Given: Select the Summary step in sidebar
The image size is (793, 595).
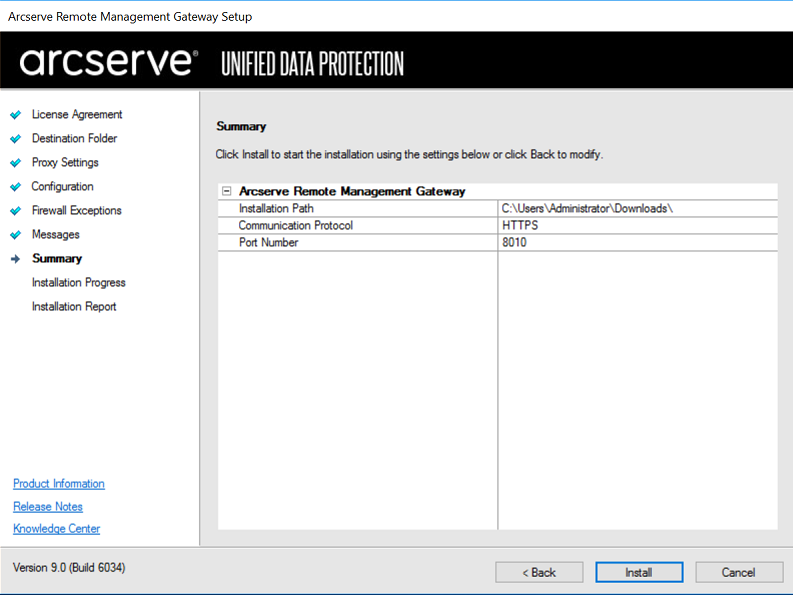Looking at the screenshot, I should pos(57,259).
